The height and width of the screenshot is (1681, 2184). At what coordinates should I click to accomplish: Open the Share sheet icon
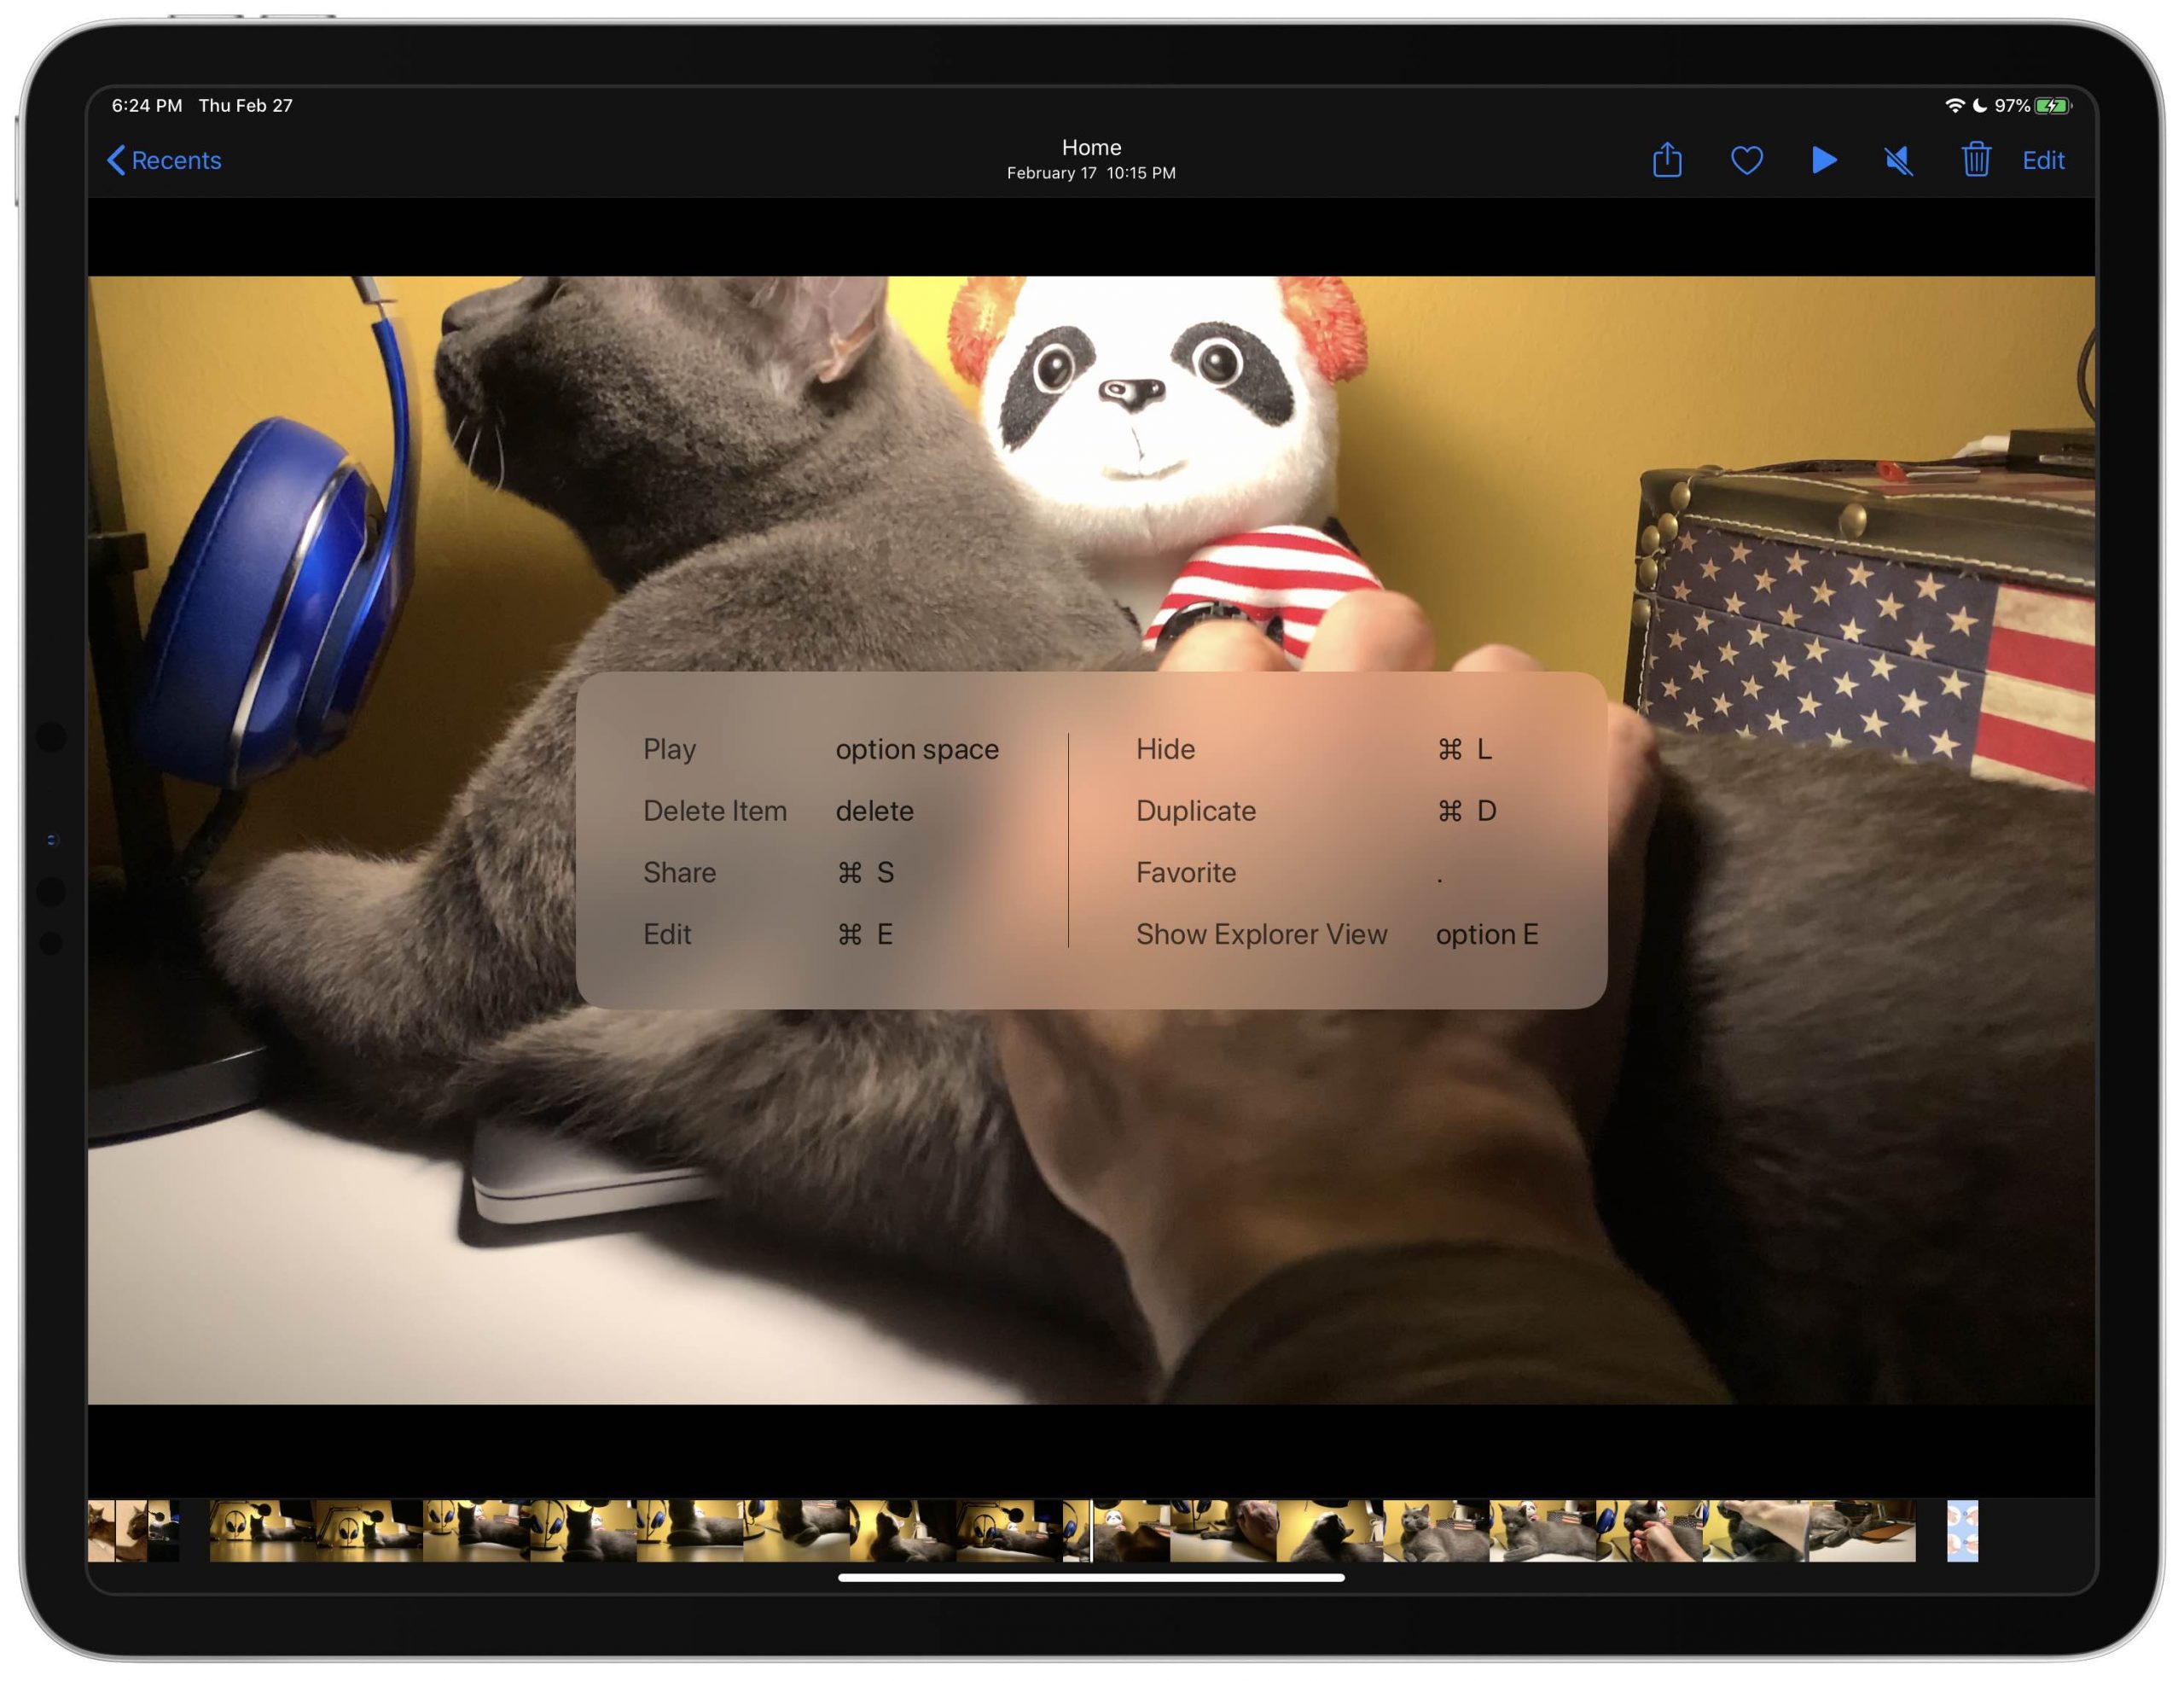[1667, 160]
